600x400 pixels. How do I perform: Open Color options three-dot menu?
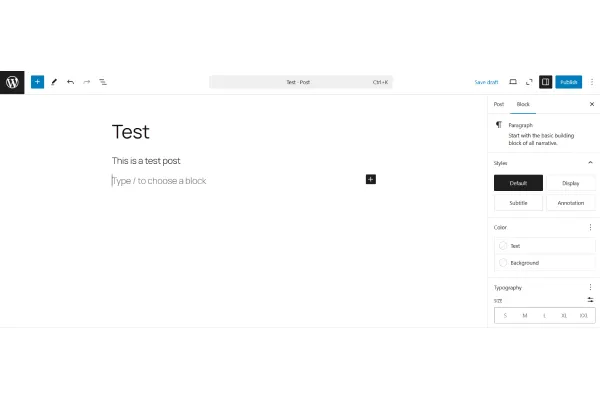tap(590, 227)
